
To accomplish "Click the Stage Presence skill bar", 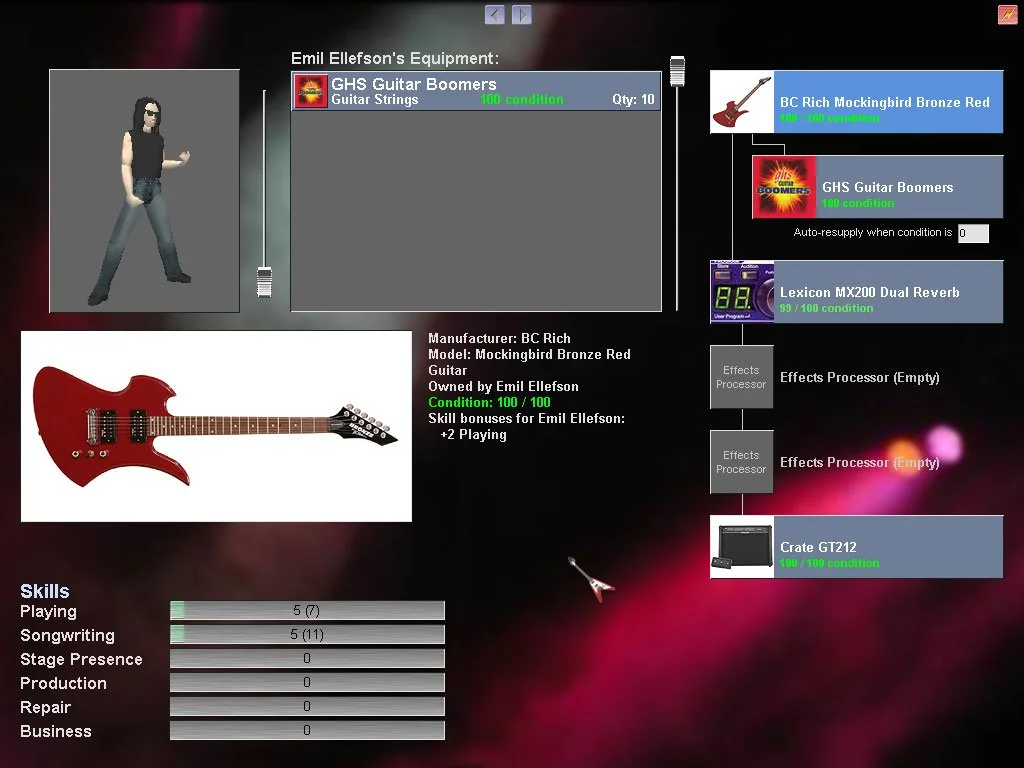I will 307,659.
